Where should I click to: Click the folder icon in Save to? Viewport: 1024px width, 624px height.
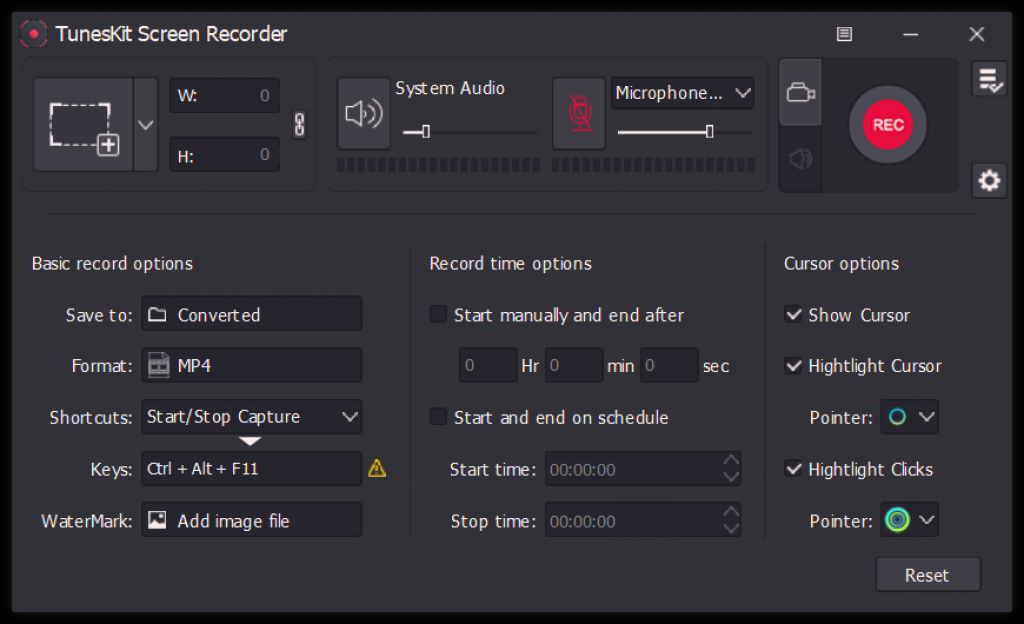click(157, 315)
